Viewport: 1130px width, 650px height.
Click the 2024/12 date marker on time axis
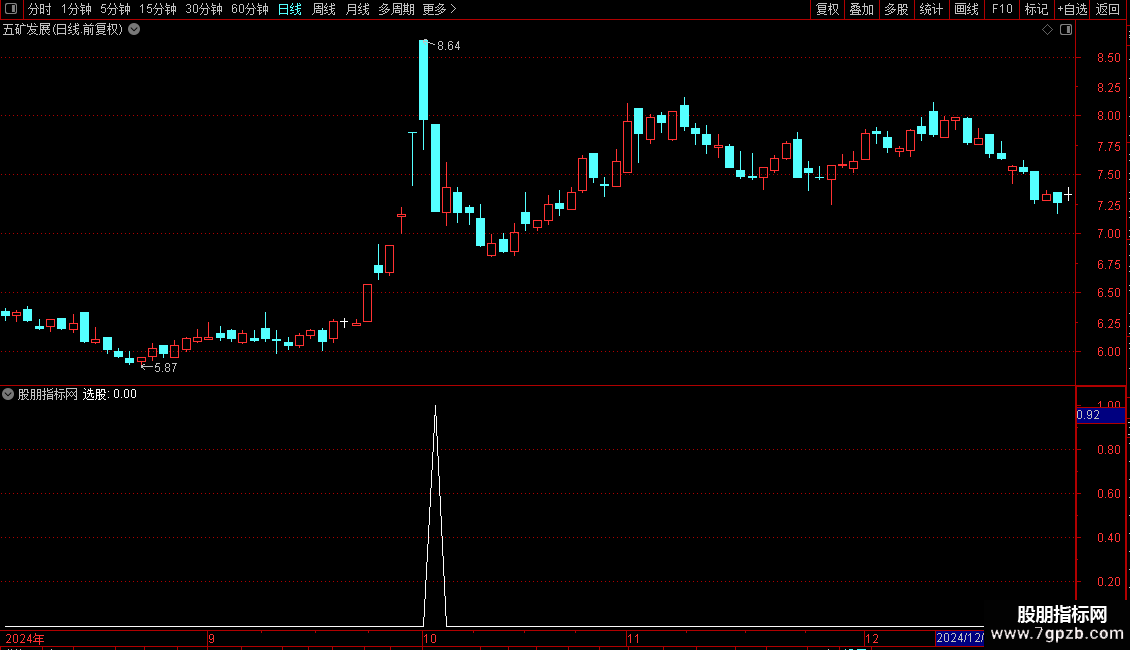[x=959, y=638]
